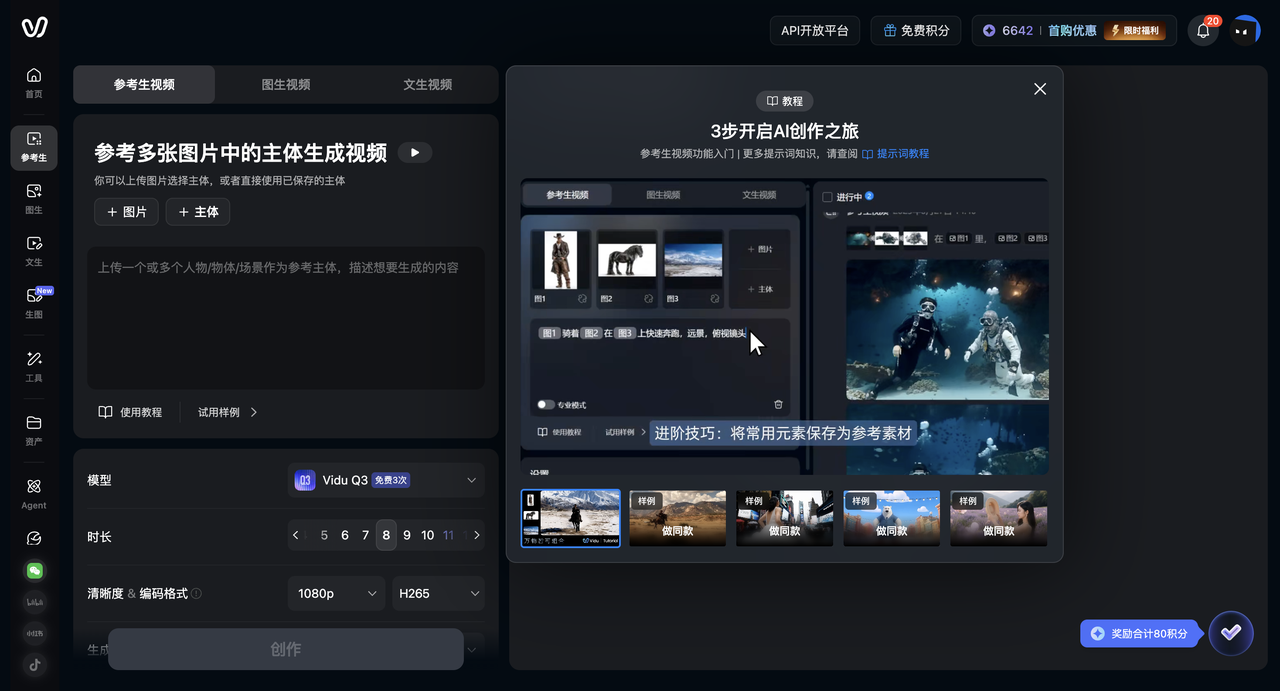Image resolution: width=1280 pixels, height=691 pixels.
Task: Open the Vidu Q3 model dropdown
Action: [x=385, y=480]
